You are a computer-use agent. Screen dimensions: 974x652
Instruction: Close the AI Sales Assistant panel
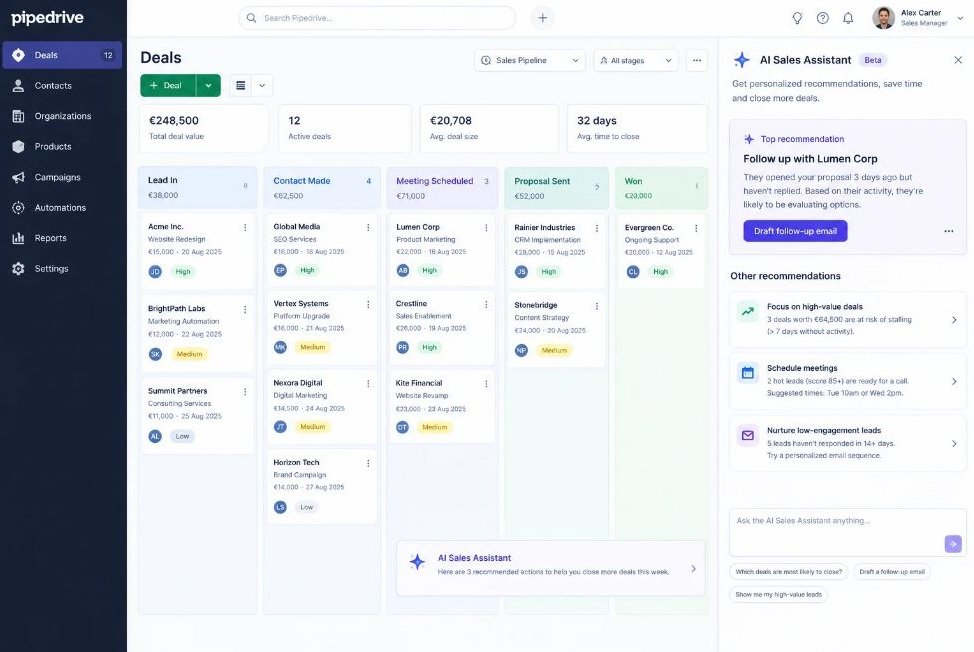click(958, 60)
